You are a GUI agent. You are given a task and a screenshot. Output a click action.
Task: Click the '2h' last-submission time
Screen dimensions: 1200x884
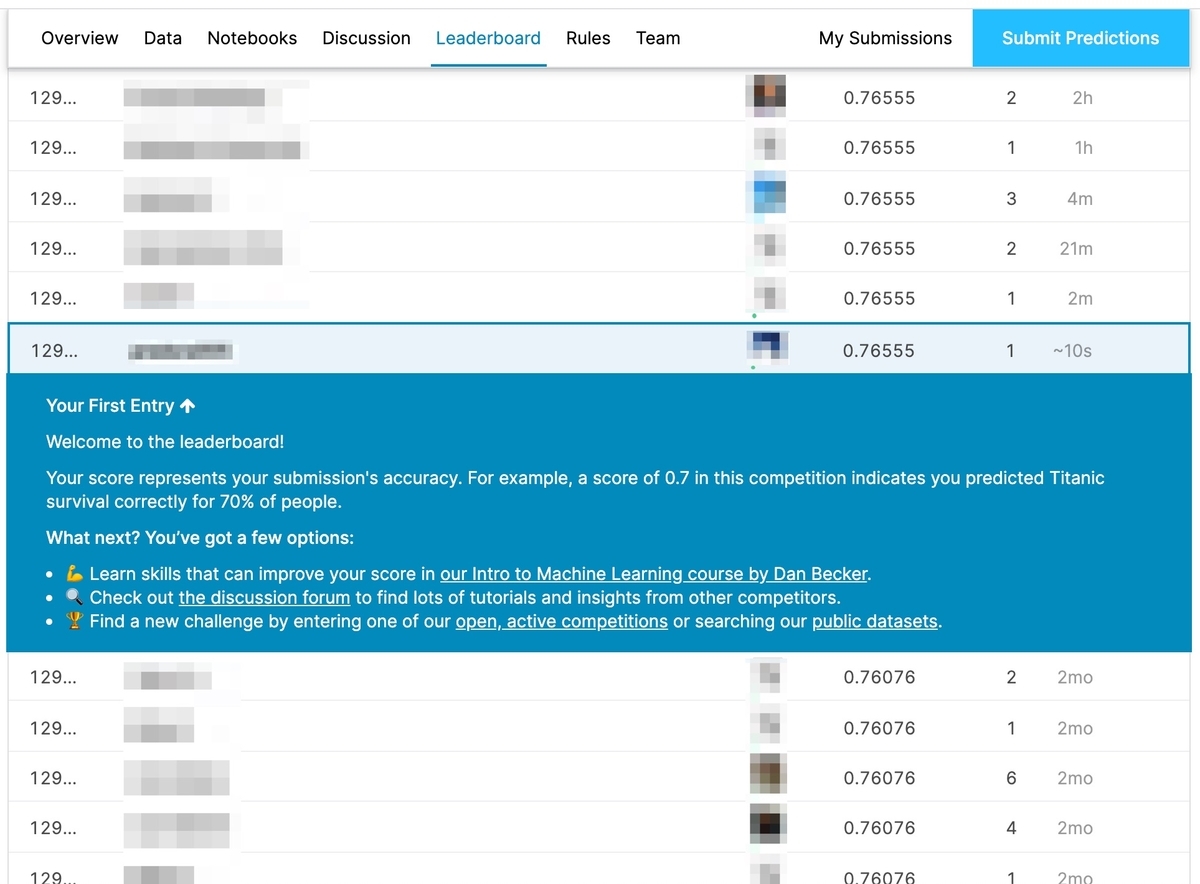[1082, 98]
